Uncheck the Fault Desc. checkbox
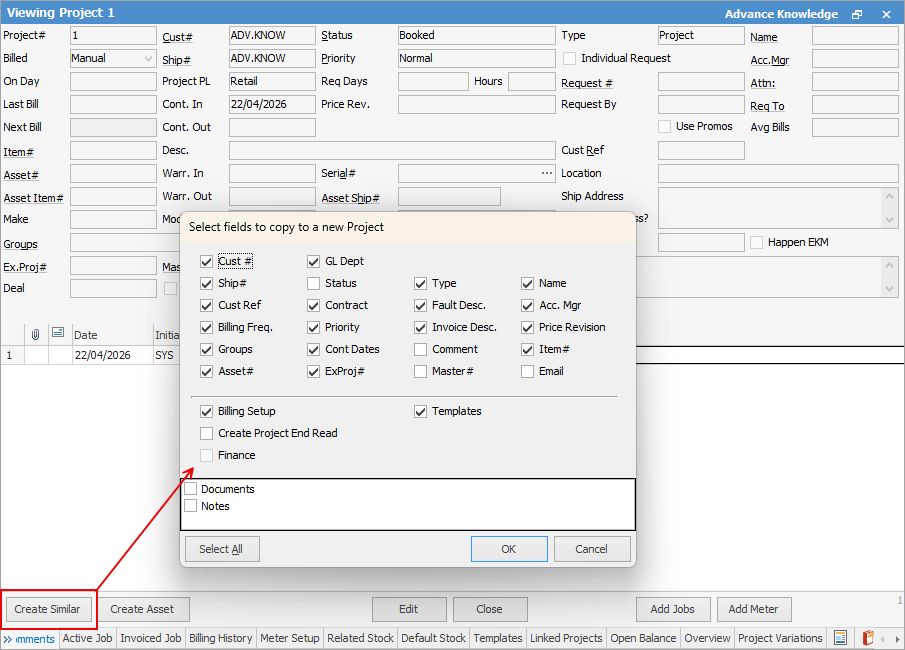 [x=421, y=305]
